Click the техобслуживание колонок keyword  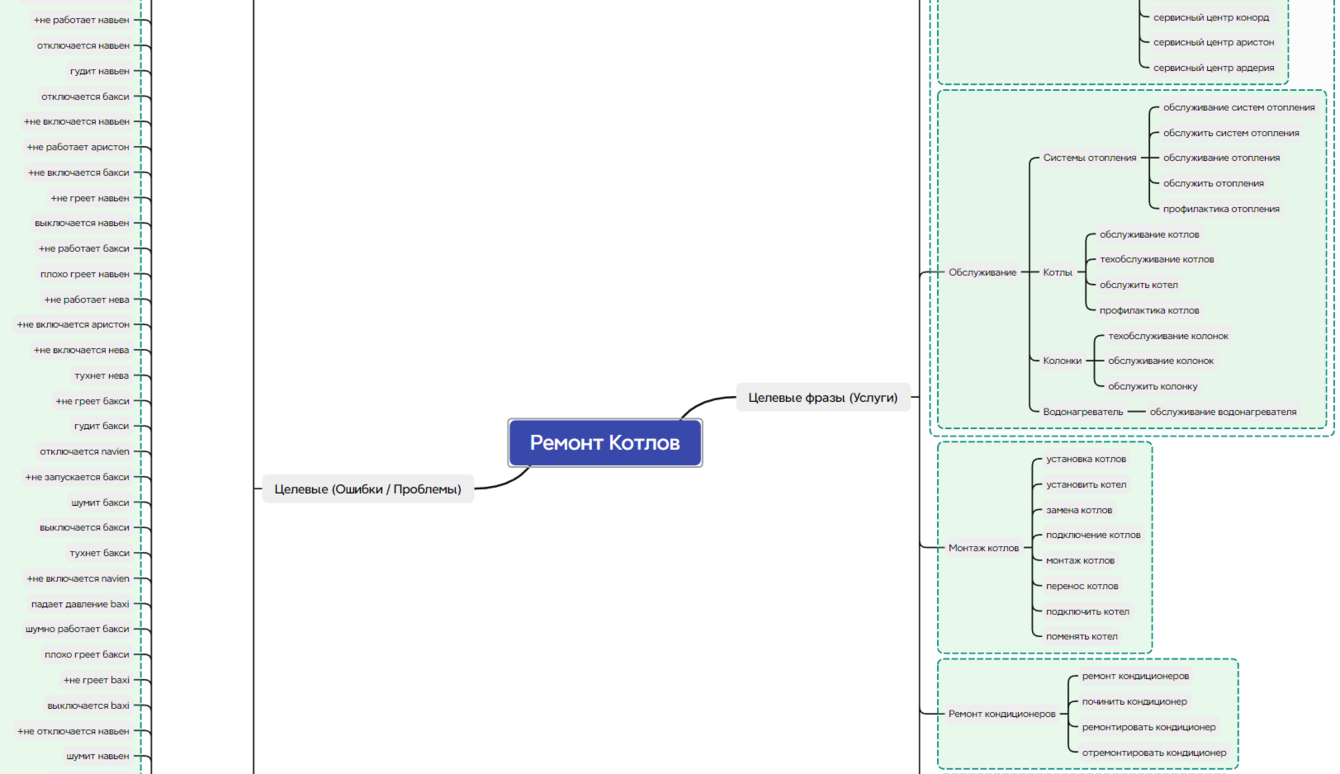click(1168, 335)
